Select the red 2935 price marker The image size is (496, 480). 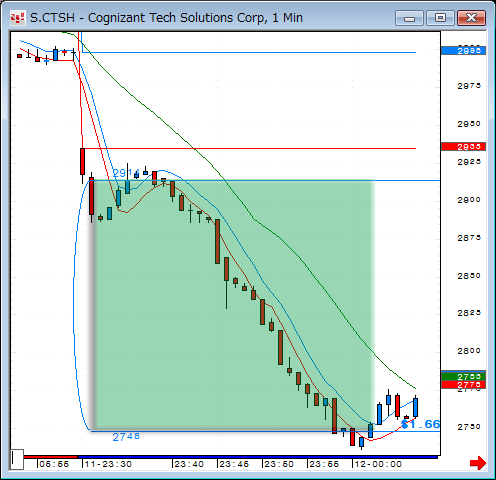463,147
